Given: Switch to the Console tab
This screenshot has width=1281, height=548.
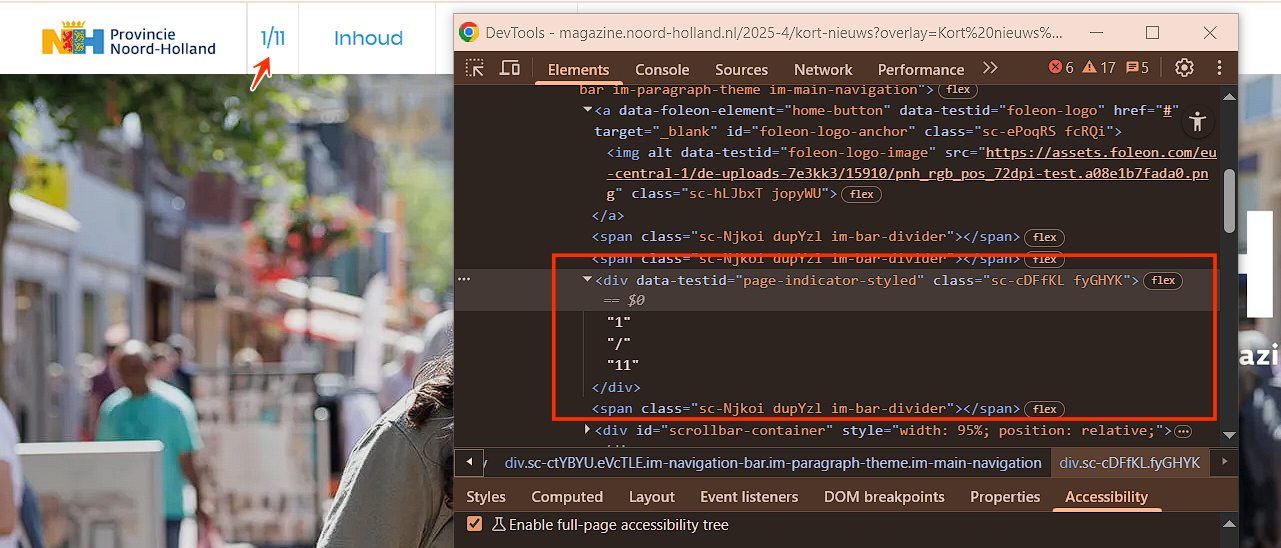Looking at the screenshot, I should [x=662, y=70].
